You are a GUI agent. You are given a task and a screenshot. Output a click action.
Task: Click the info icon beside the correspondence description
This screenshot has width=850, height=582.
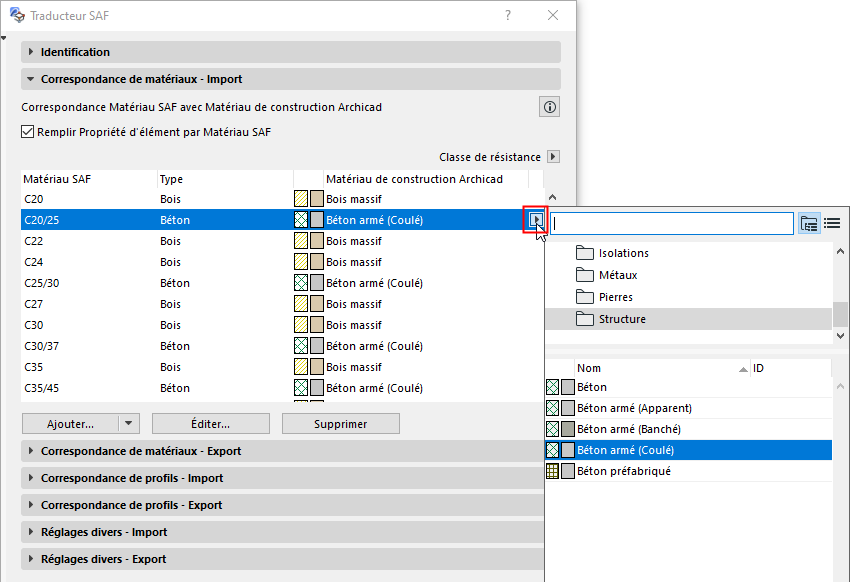[x=549, y=107]
